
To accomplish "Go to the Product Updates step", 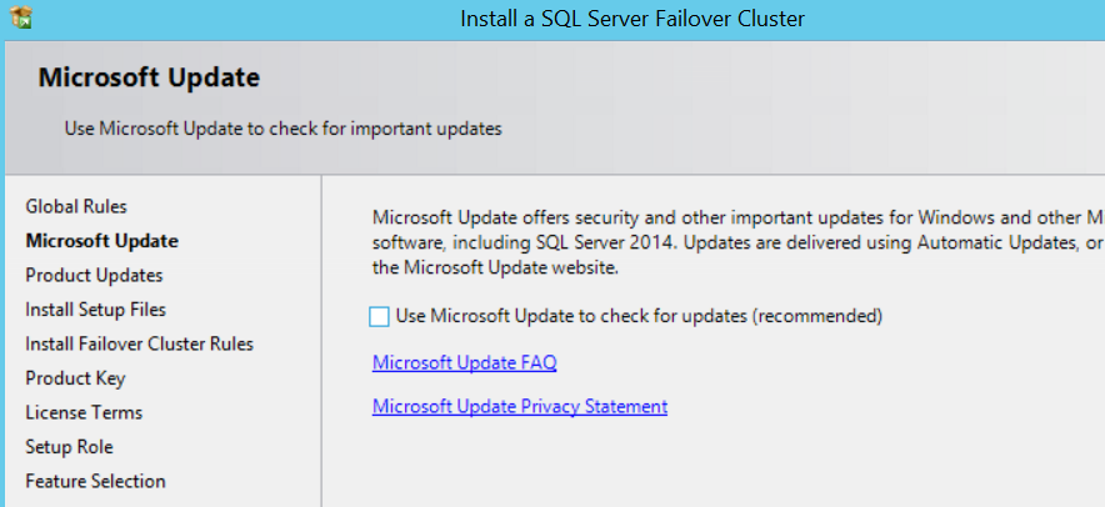I will [x=94, y=276].
